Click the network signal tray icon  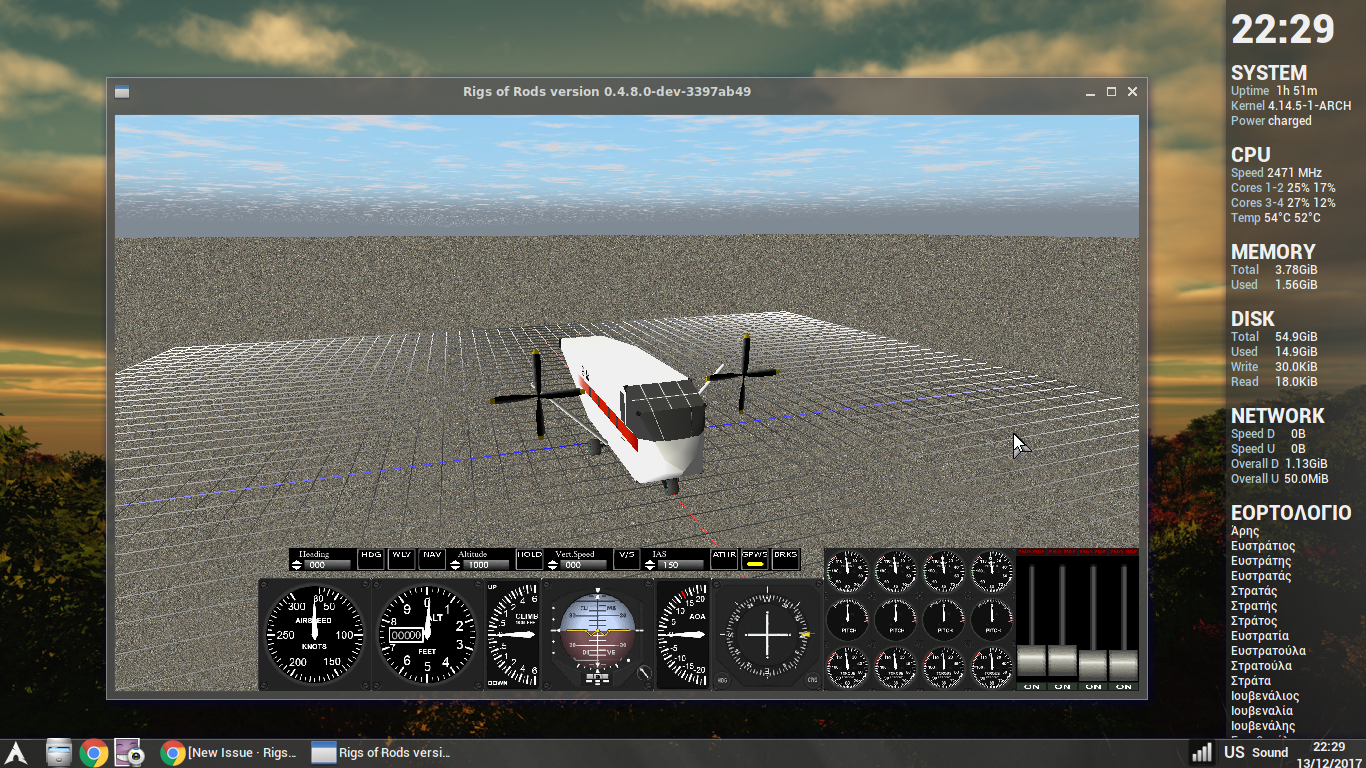click(x=1201, y=753)
